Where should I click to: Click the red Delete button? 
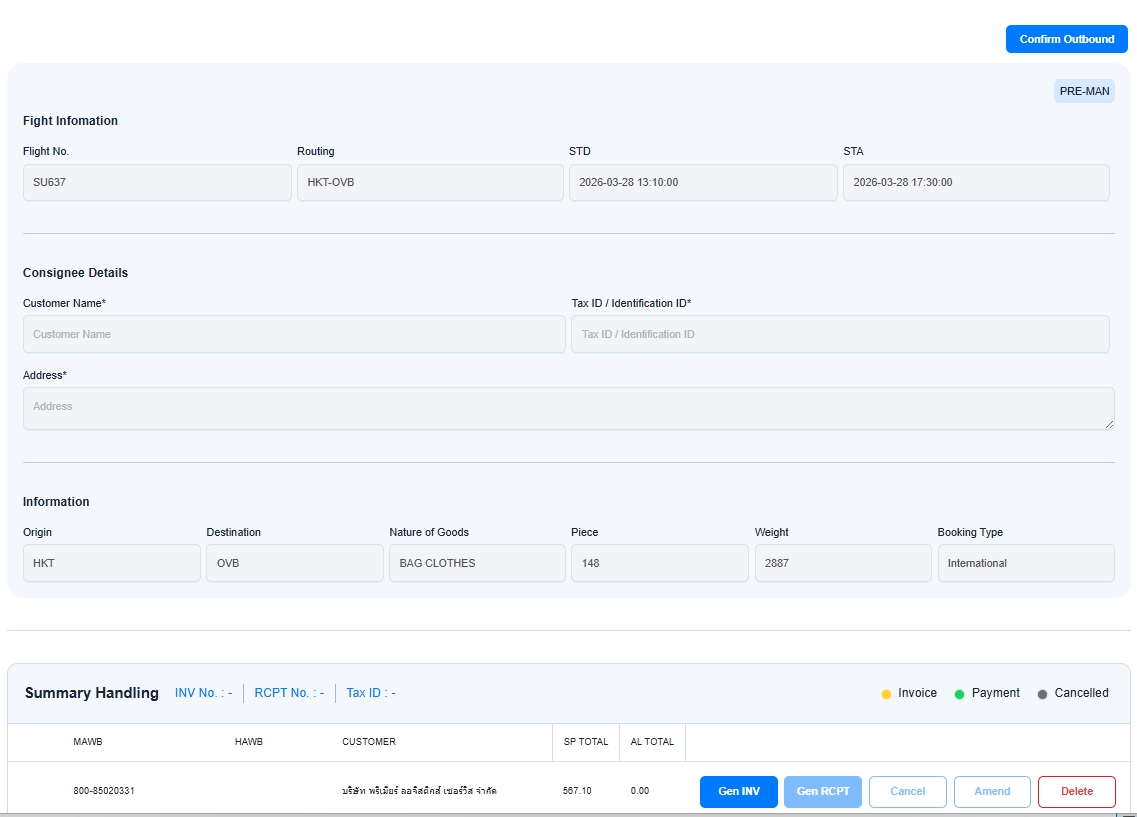tap(1076, 791)
